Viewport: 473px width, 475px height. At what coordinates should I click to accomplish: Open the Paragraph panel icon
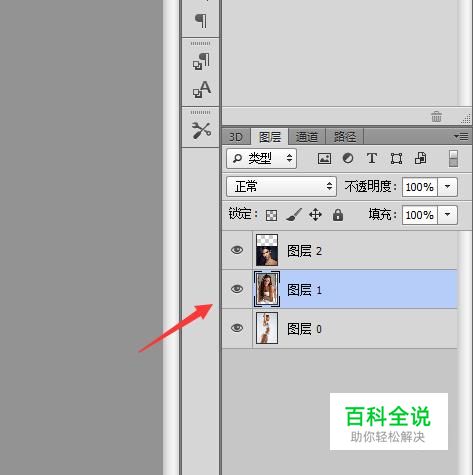[x=201, y=21]
